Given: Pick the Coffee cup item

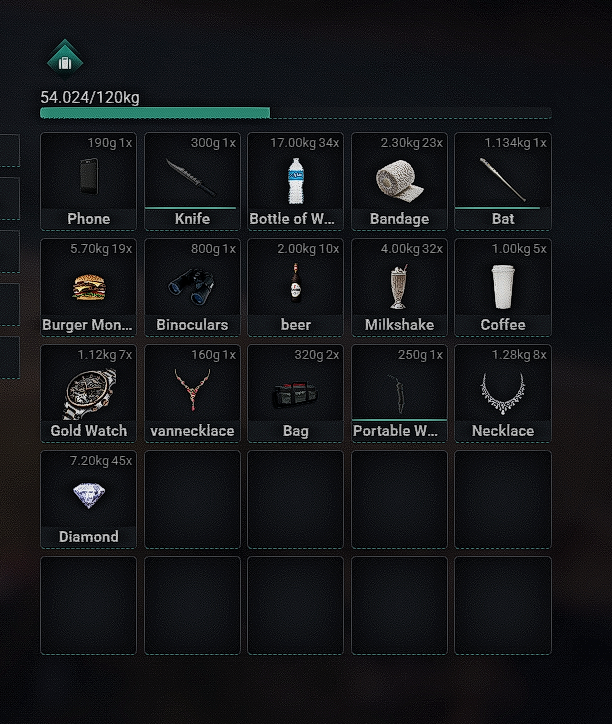Looking at the screenshot, I should (503, 287).
